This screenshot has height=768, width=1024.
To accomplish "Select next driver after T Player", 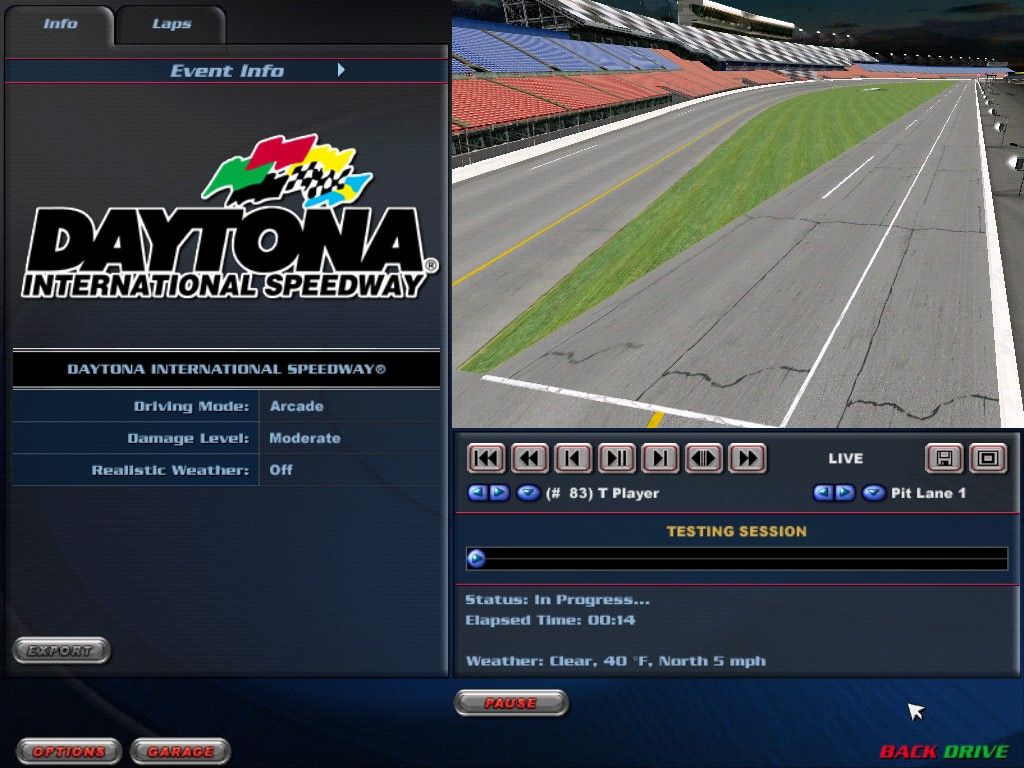I will click(499, 493).
